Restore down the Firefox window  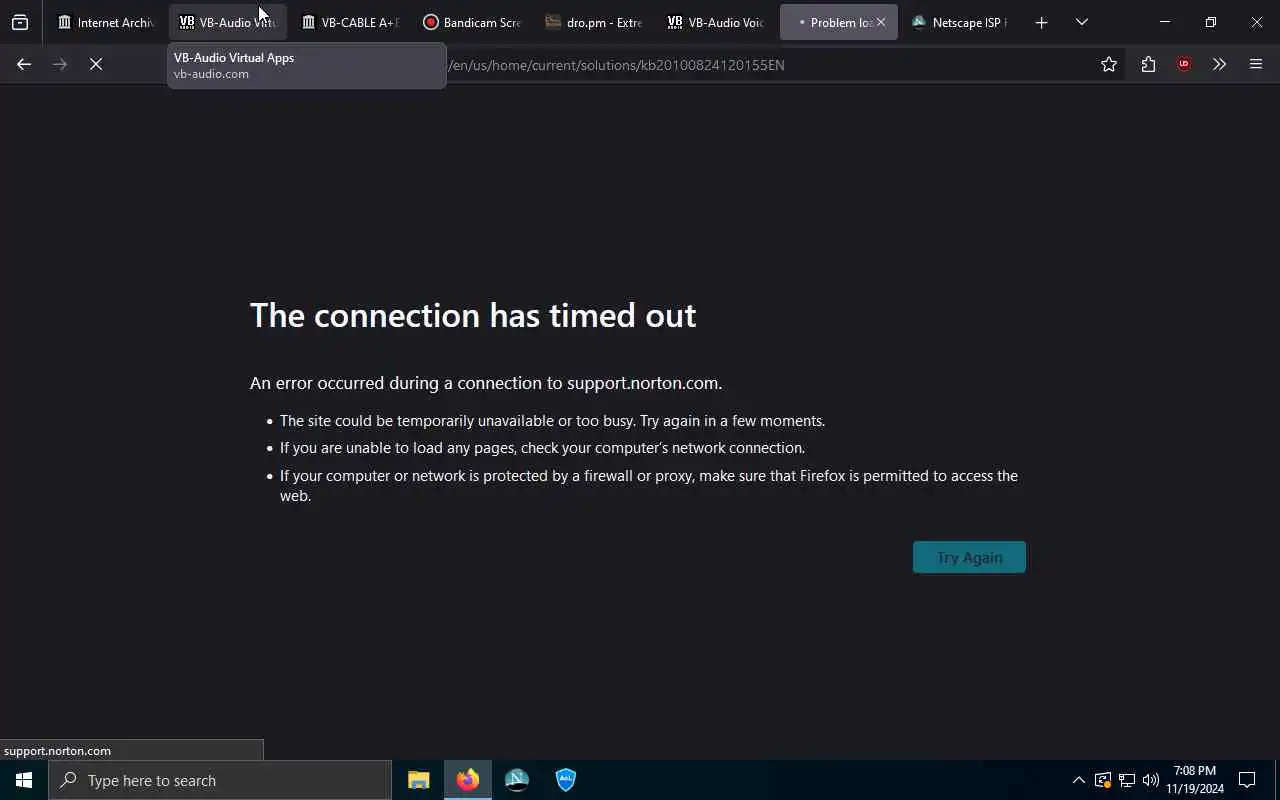click(1211, 22)
